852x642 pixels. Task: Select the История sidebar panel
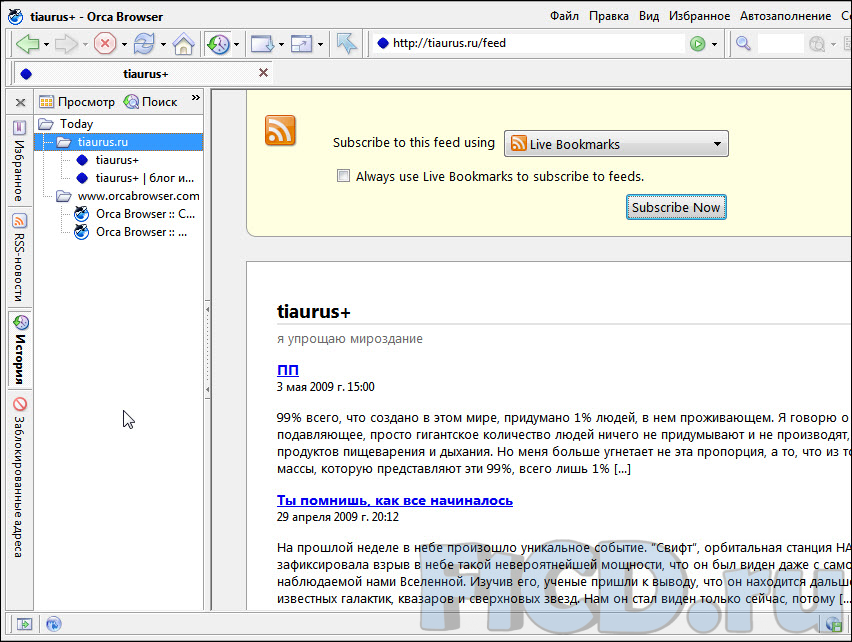point(20,350)
